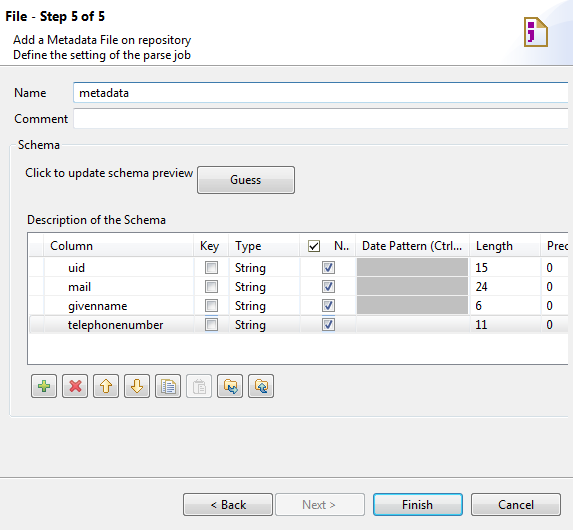The height and width of the screenshot is (530, 573).
Task: Toggle Nullable checkbox for mail row
Action: coord(328,287)
